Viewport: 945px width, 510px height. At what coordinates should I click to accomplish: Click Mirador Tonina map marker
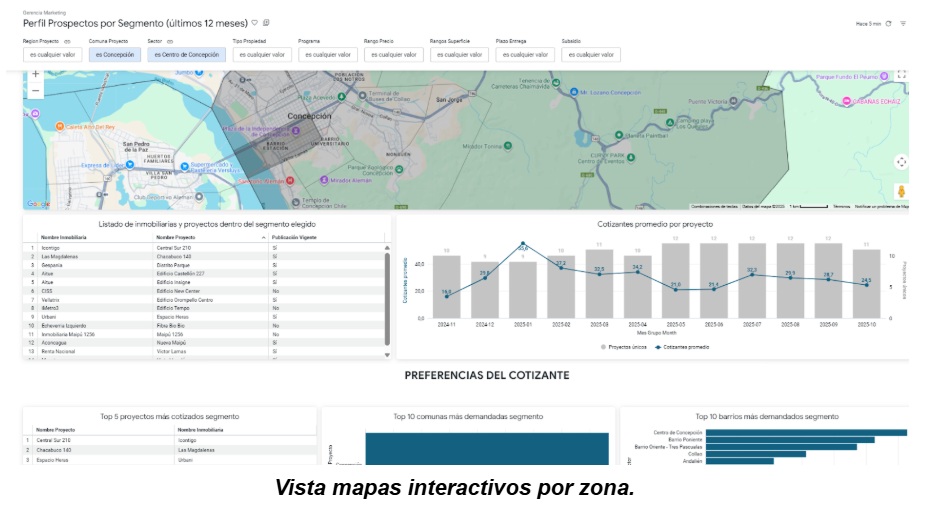(508, 146)
